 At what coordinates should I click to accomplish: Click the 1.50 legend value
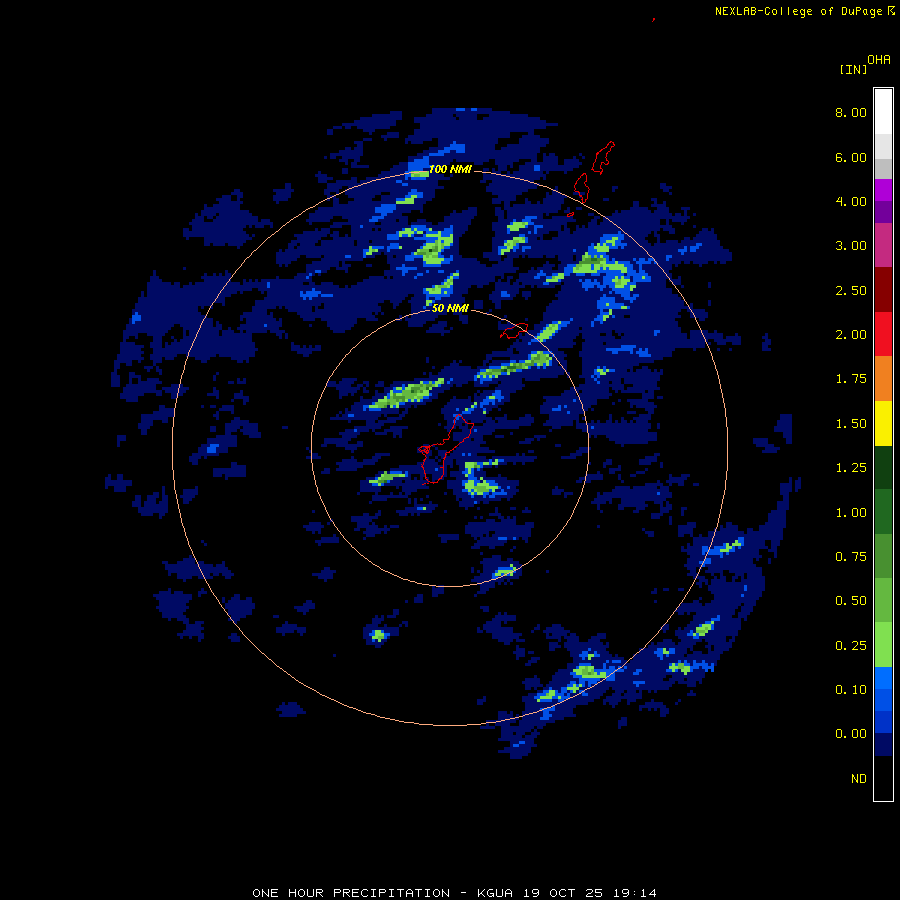(x=851, y=424)
